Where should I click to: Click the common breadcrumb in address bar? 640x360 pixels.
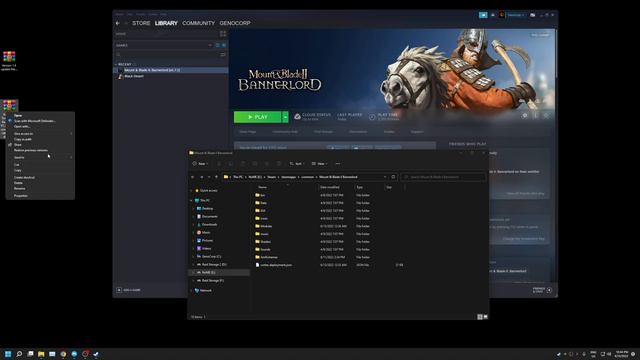point(307,177)
